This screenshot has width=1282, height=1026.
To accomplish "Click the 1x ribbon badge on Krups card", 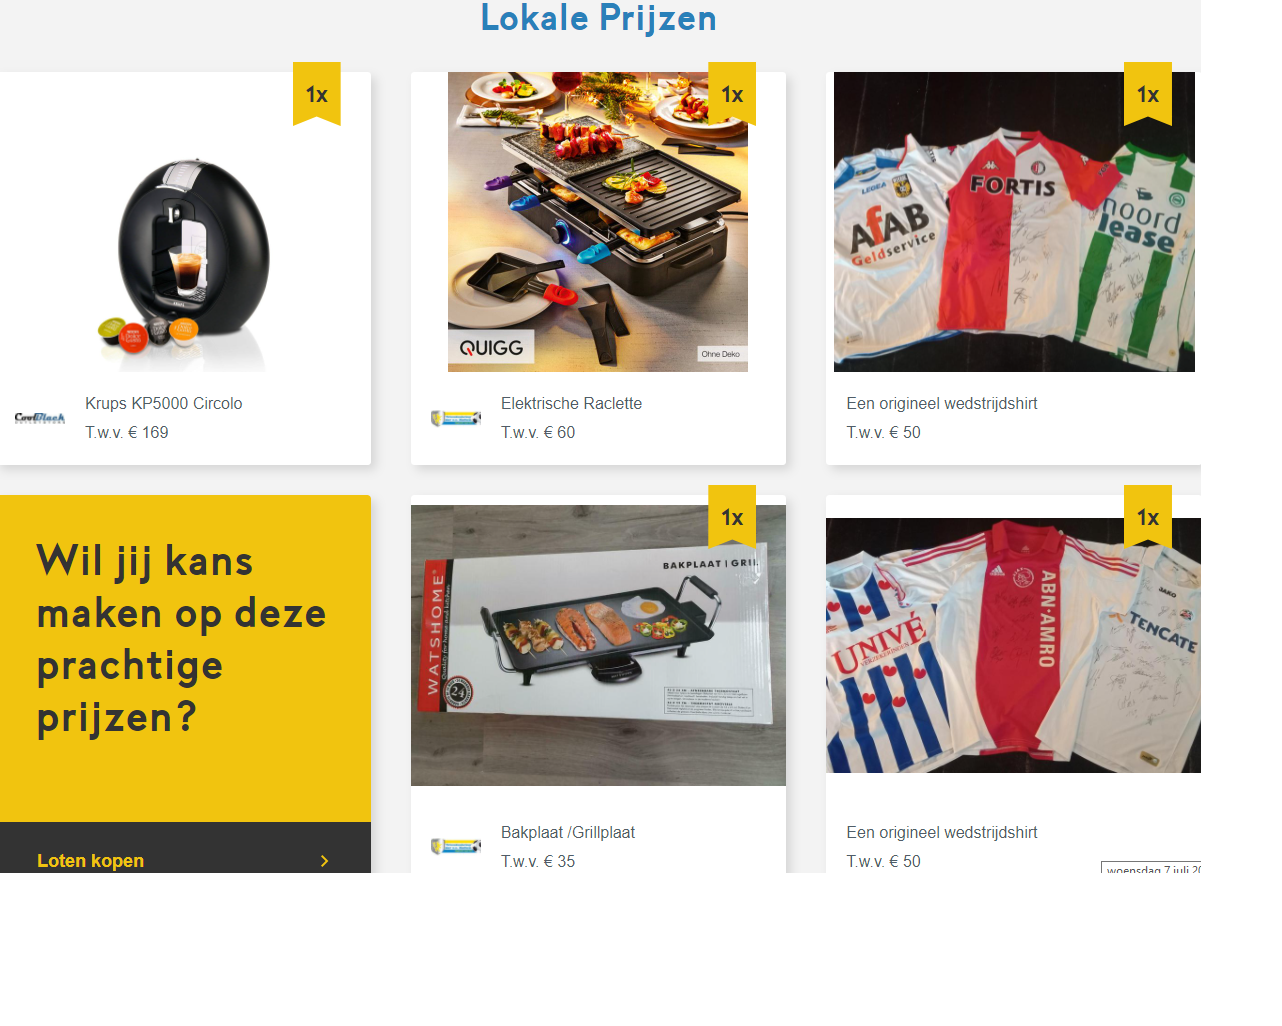I will coord(317,94).
